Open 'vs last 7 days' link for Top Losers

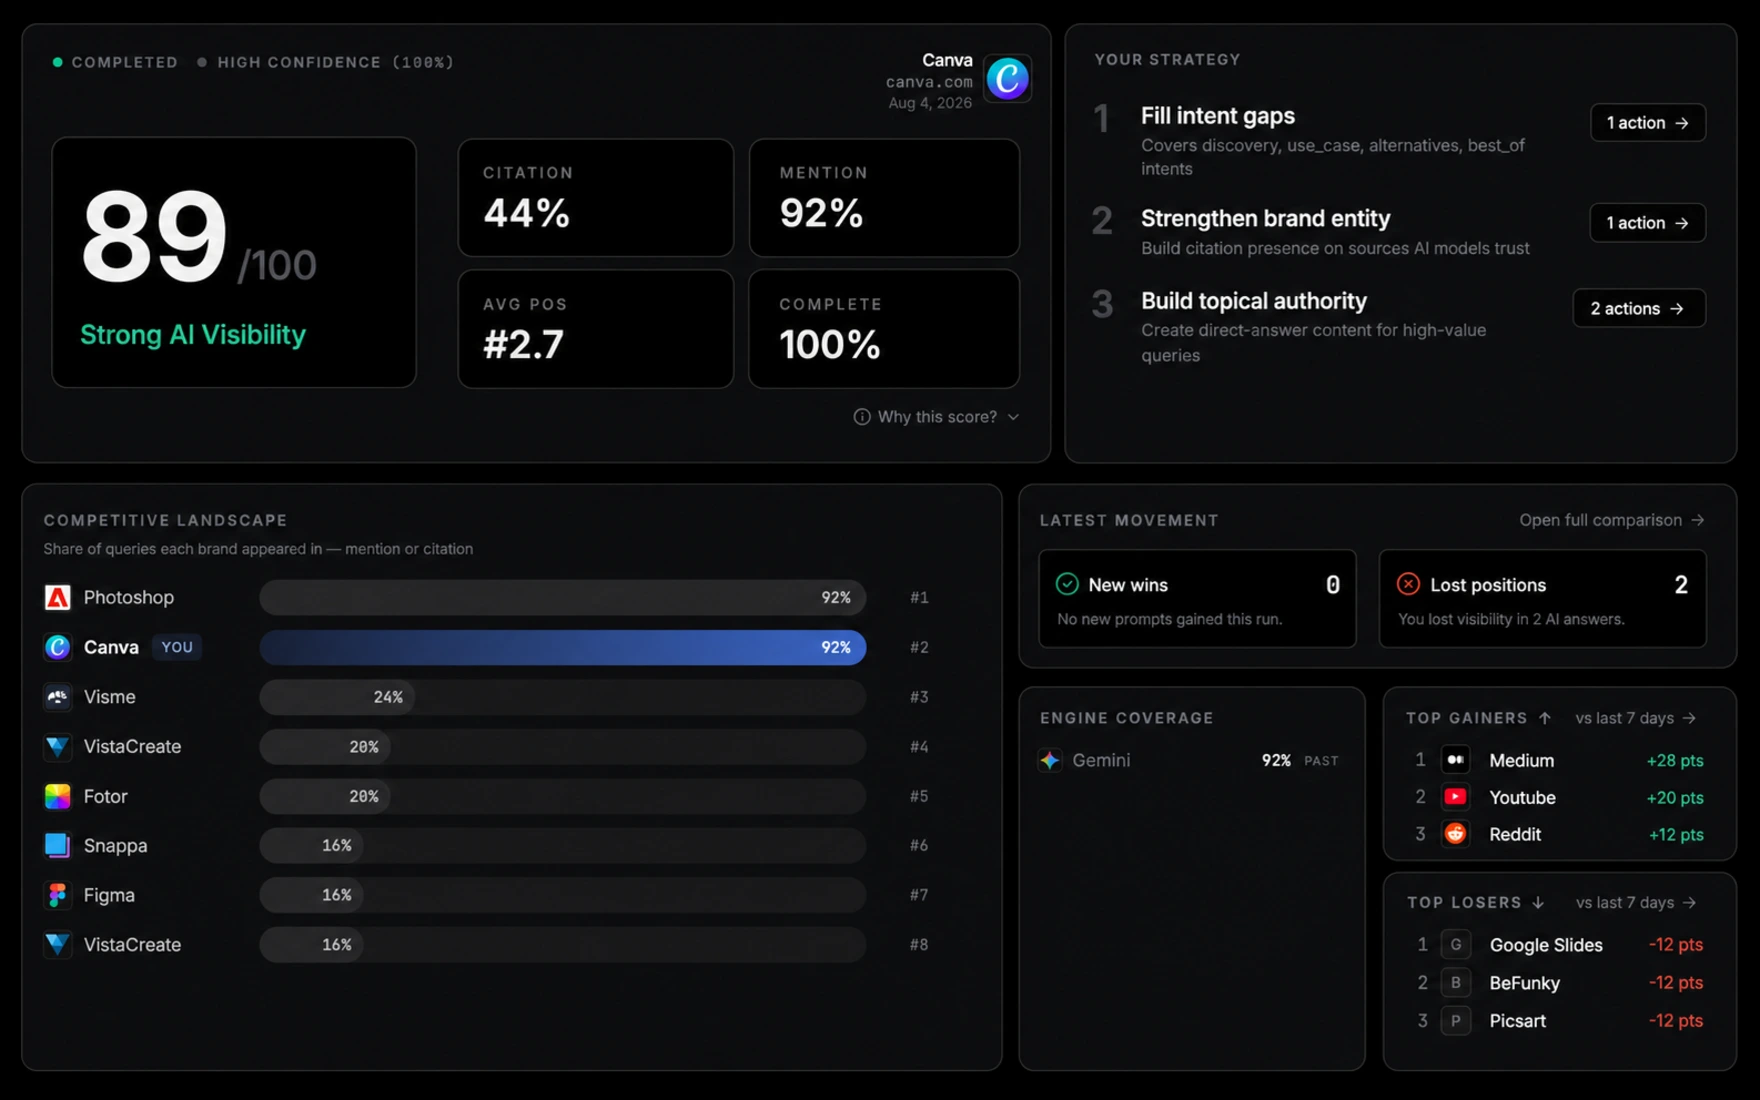click(1636, 902)
